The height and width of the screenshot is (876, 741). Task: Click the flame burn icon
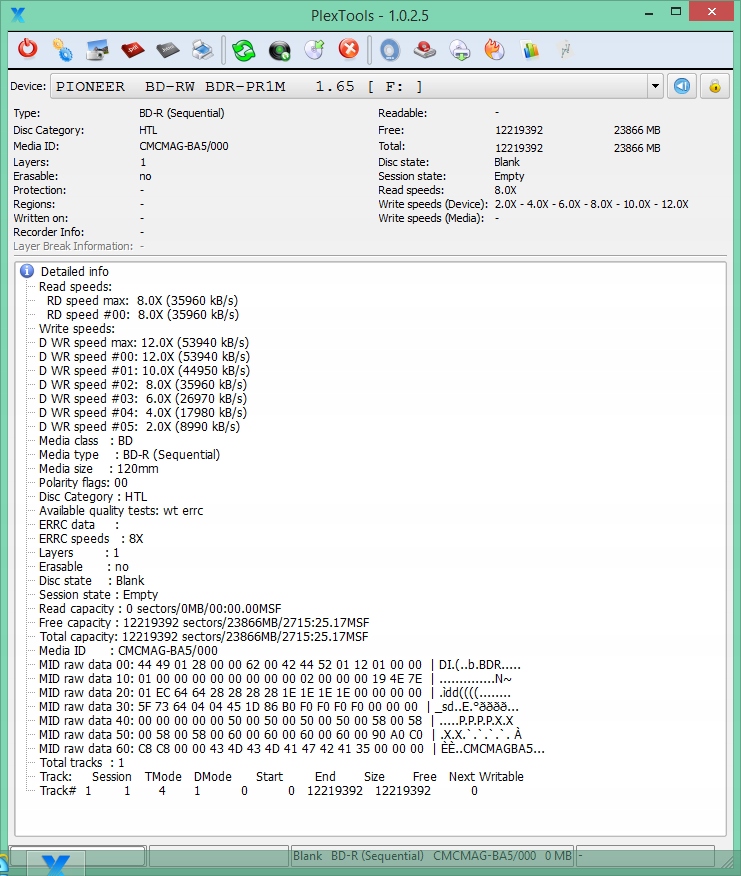(494, 49)
